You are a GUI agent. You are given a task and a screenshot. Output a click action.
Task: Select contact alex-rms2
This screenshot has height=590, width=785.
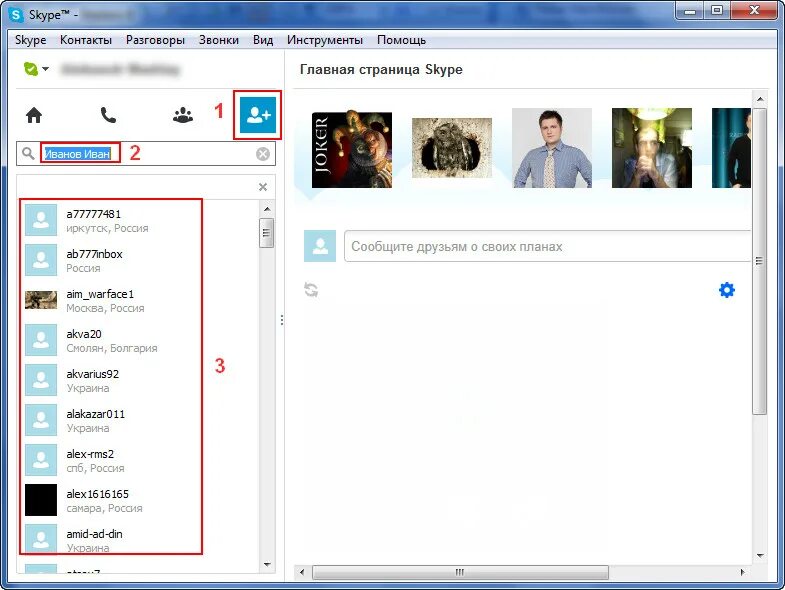140,461
